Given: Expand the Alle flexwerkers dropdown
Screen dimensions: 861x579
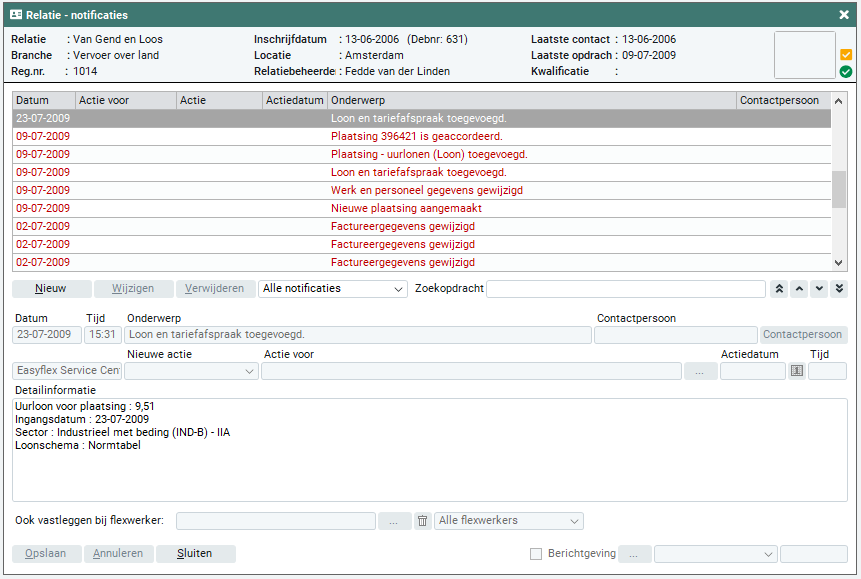Looking at the screenshot, I should point(509,521).
